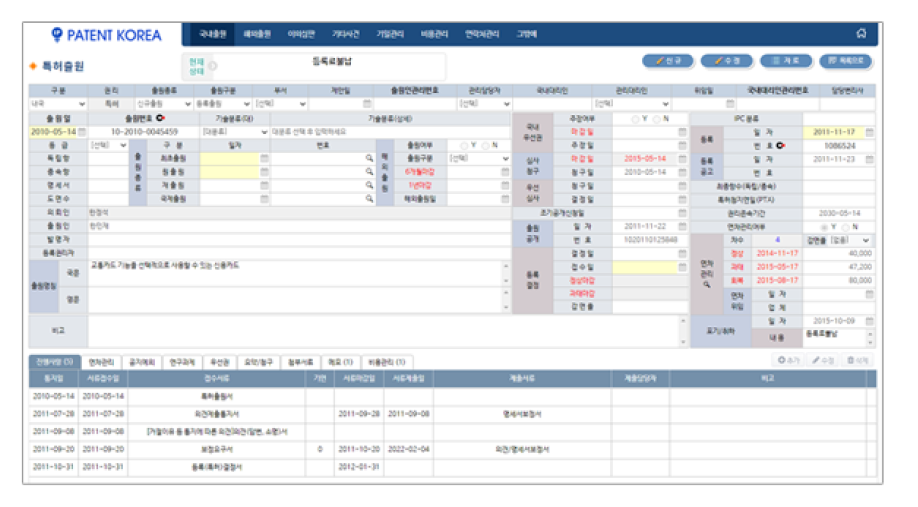The height and width of the screenshot is (507, 918).
Task: Open calendar next to examination deadline 2015-05-14
Action: [x=682, y=159]
